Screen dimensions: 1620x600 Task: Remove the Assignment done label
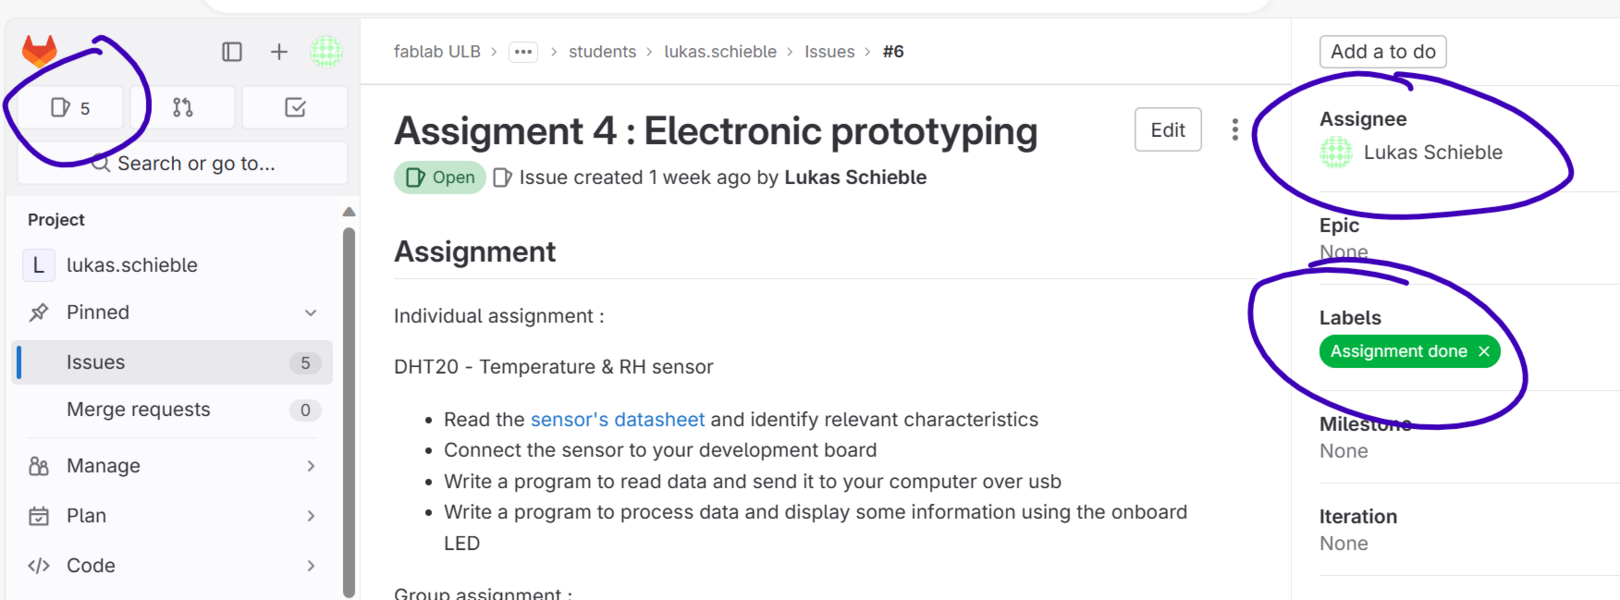pos(1484,351)
